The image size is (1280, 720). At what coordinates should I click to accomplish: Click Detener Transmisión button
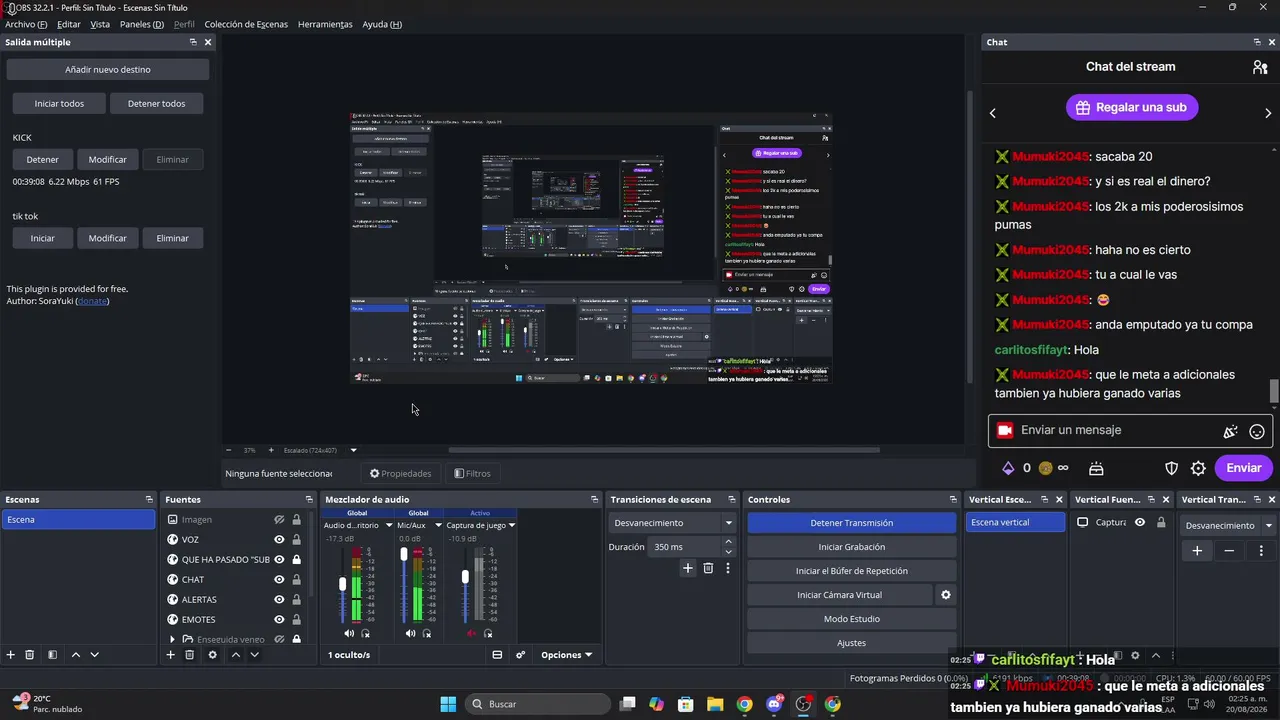(x=852, y=523)
